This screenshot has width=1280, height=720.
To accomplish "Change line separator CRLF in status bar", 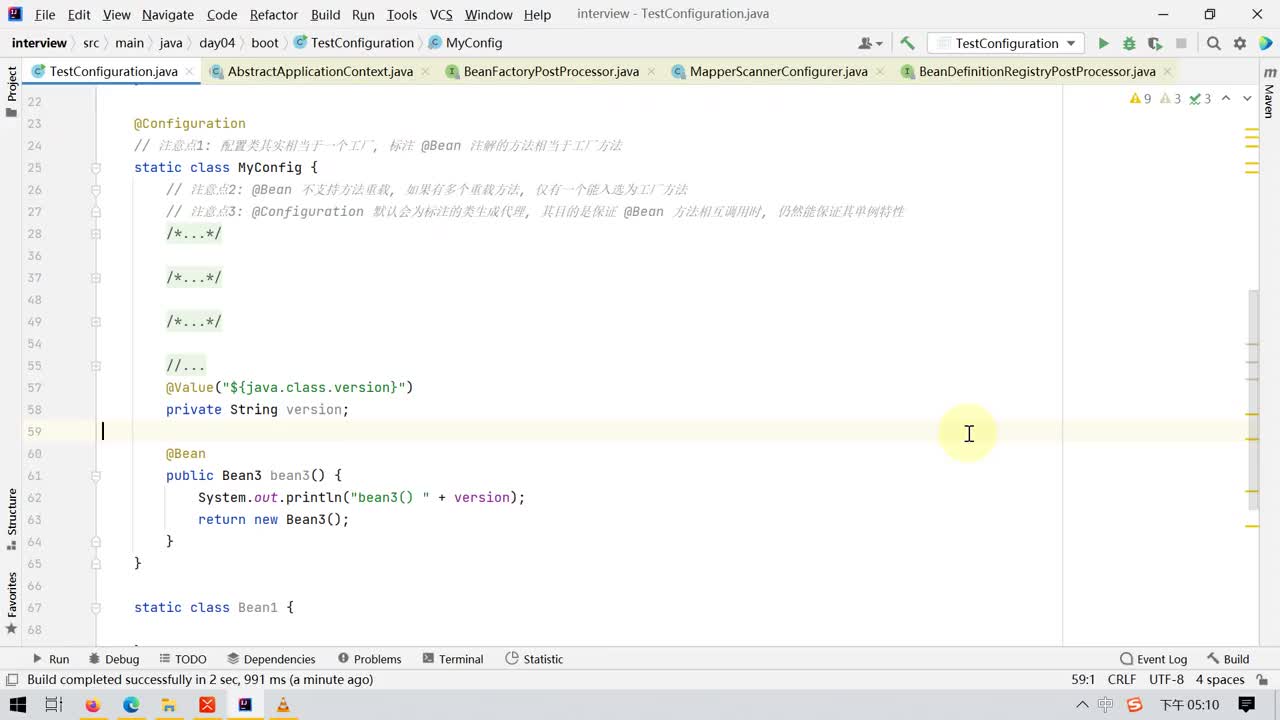I will pos(1122,680).
